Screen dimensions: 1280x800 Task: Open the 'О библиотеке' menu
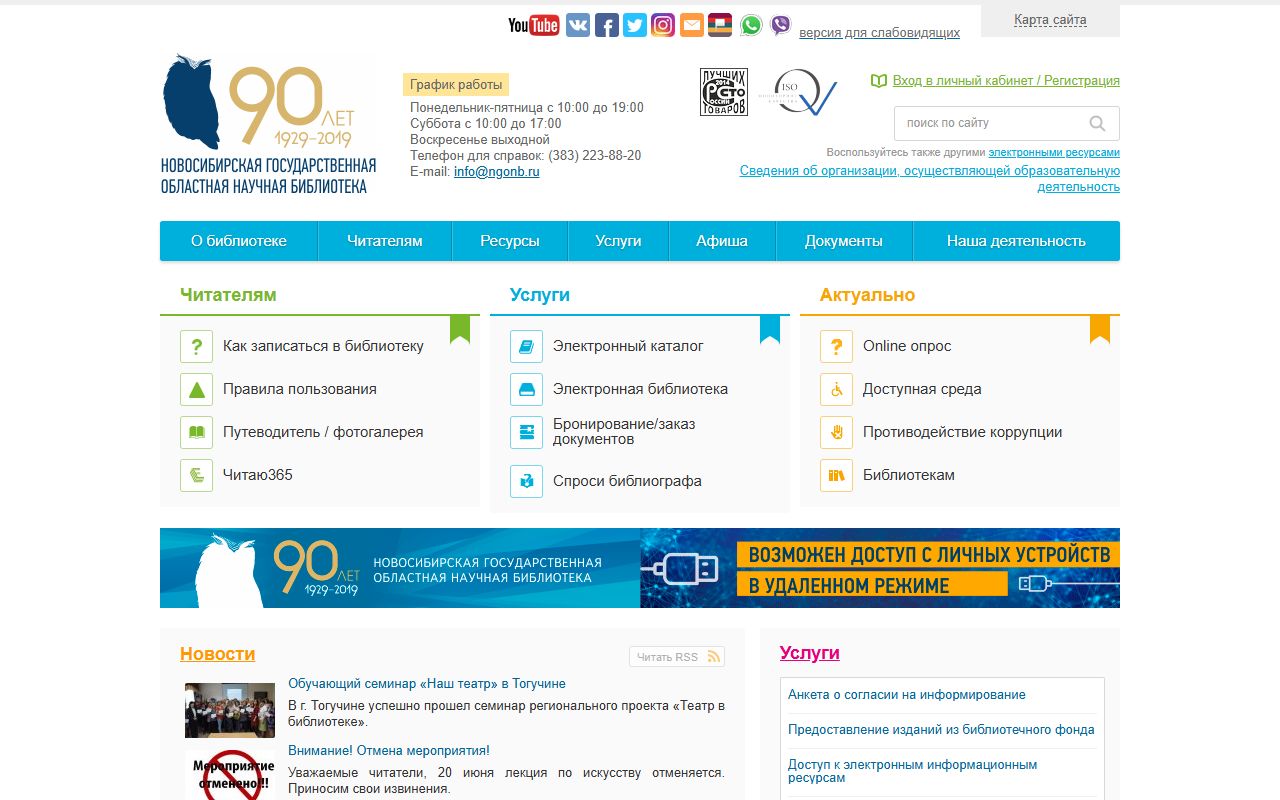[239, 241]
